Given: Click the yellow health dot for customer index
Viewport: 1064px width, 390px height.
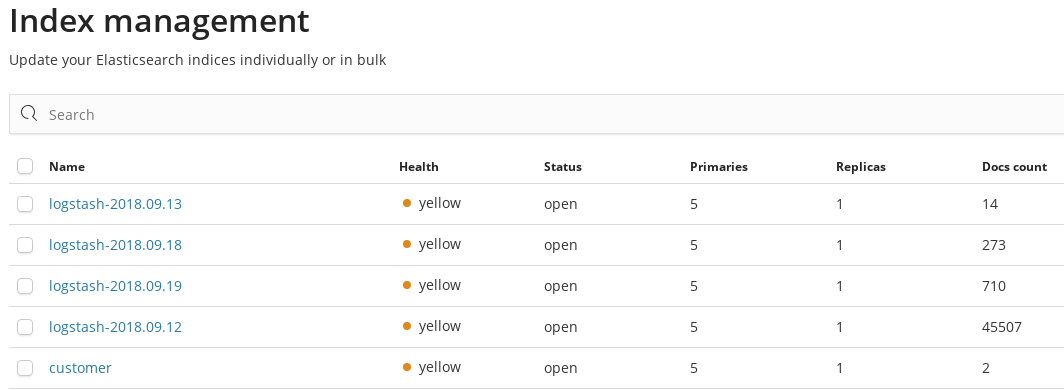Looking at the screenshot, I should [406, 367].
